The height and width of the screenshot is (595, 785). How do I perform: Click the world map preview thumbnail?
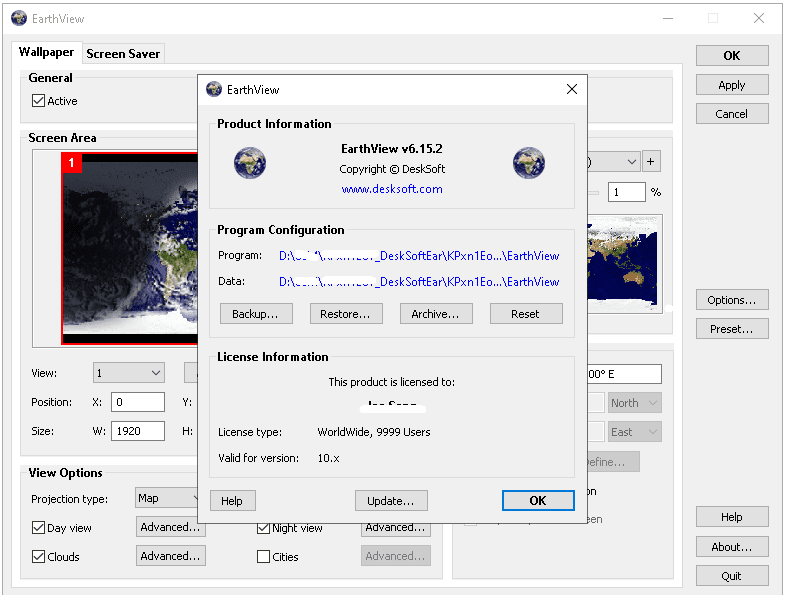tap(625, 264)
